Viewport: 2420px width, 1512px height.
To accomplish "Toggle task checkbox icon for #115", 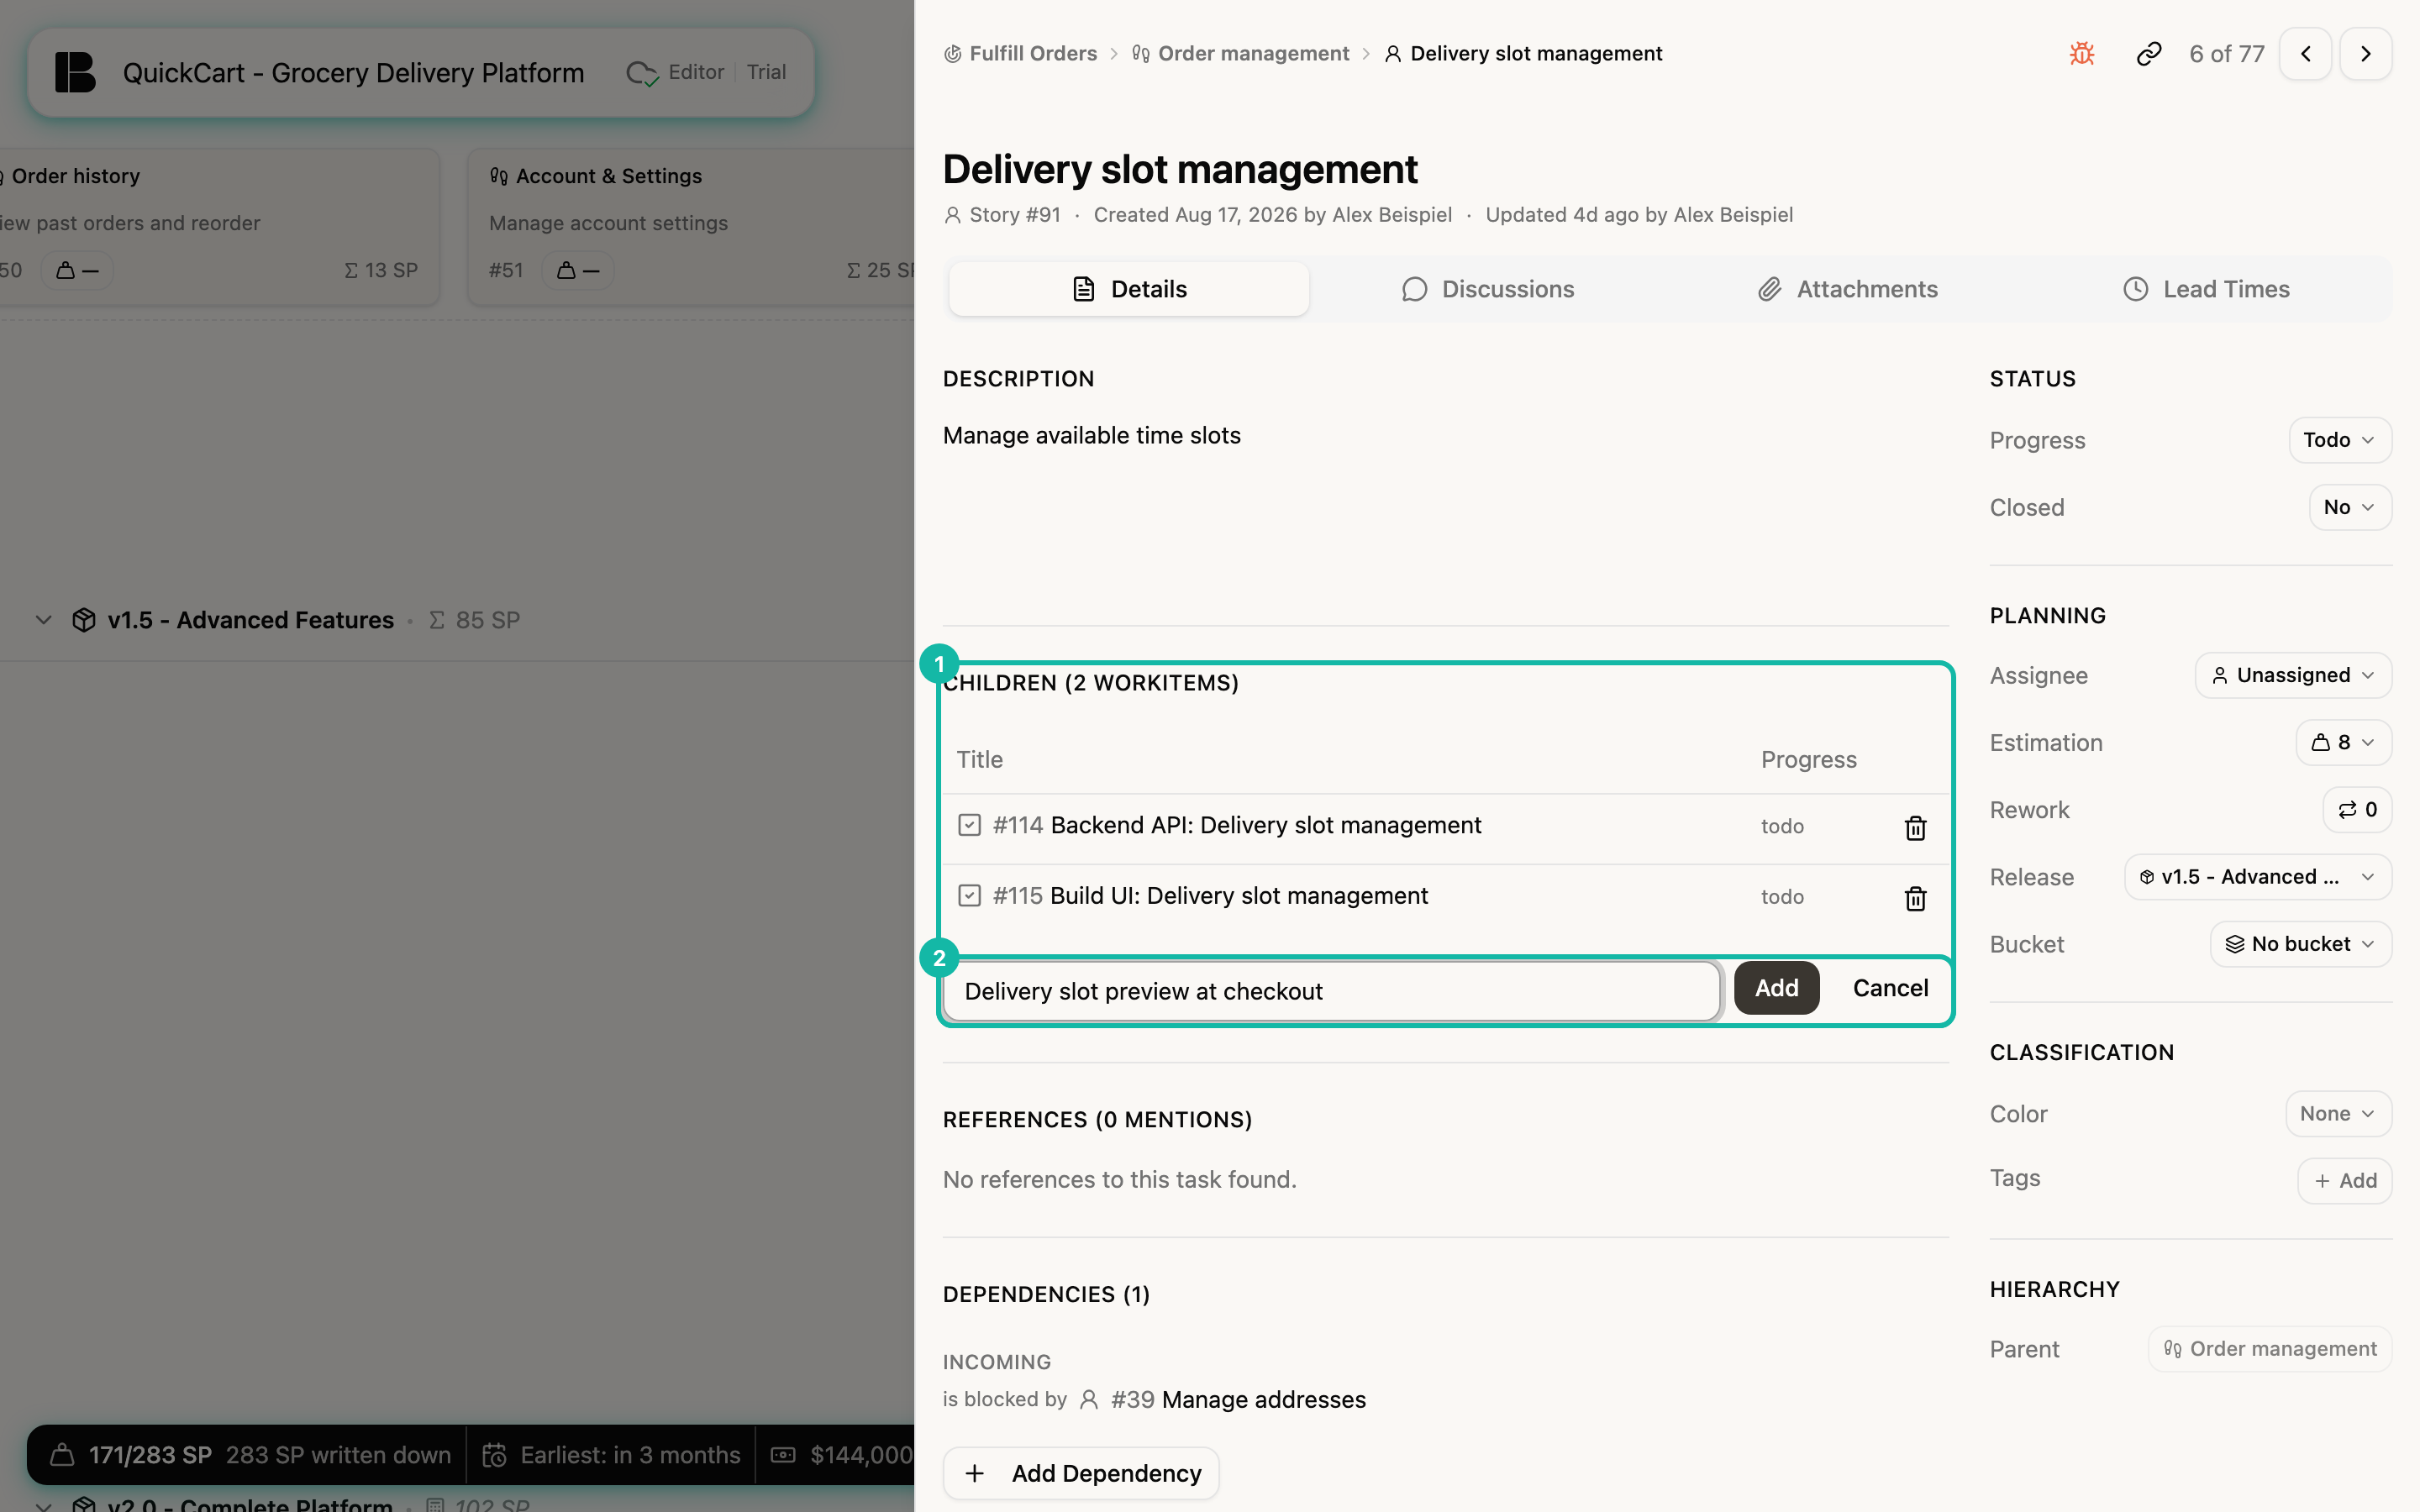I will pyautogui.click(x=969, y=895).
